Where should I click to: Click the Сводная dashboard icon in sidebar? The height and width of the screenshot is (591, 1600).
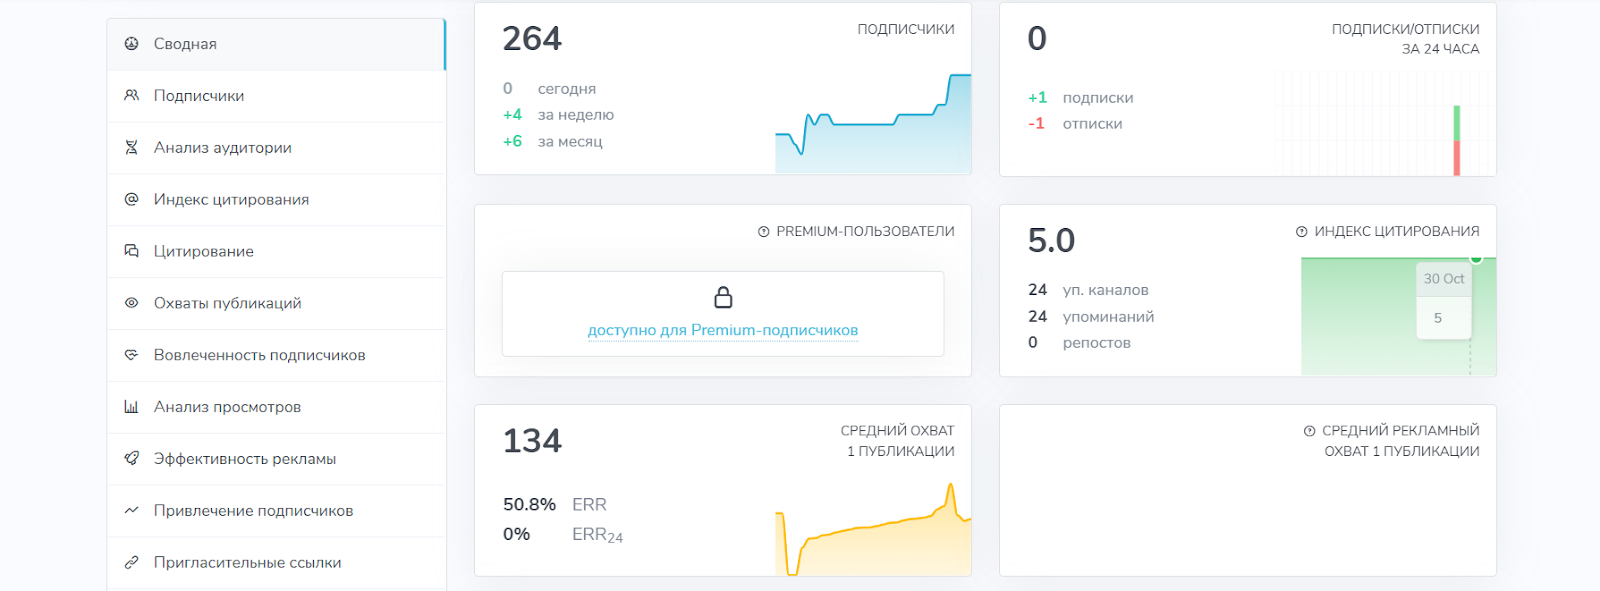click(131, 44)
